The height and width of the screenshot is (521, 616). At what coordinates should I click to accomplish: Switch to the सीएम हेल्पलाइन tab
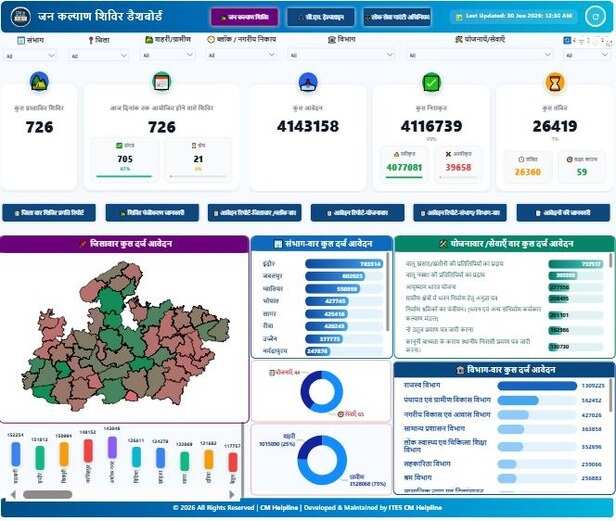point(321,17)
